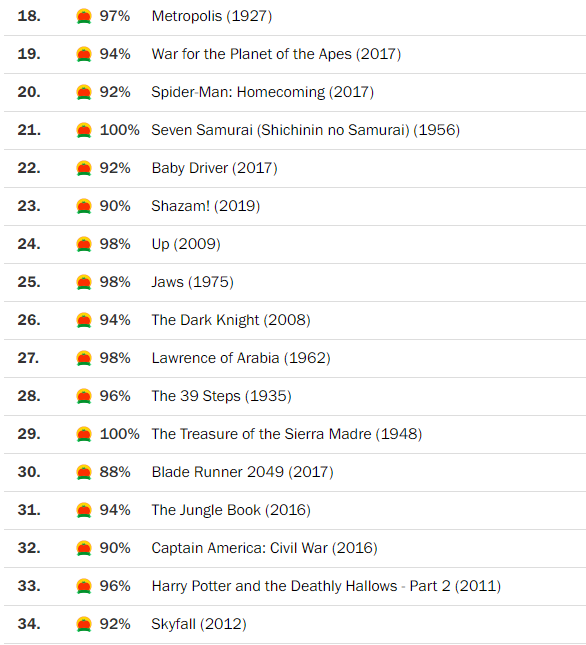Open The Jungle Book (2016) link

click(231, 510)
